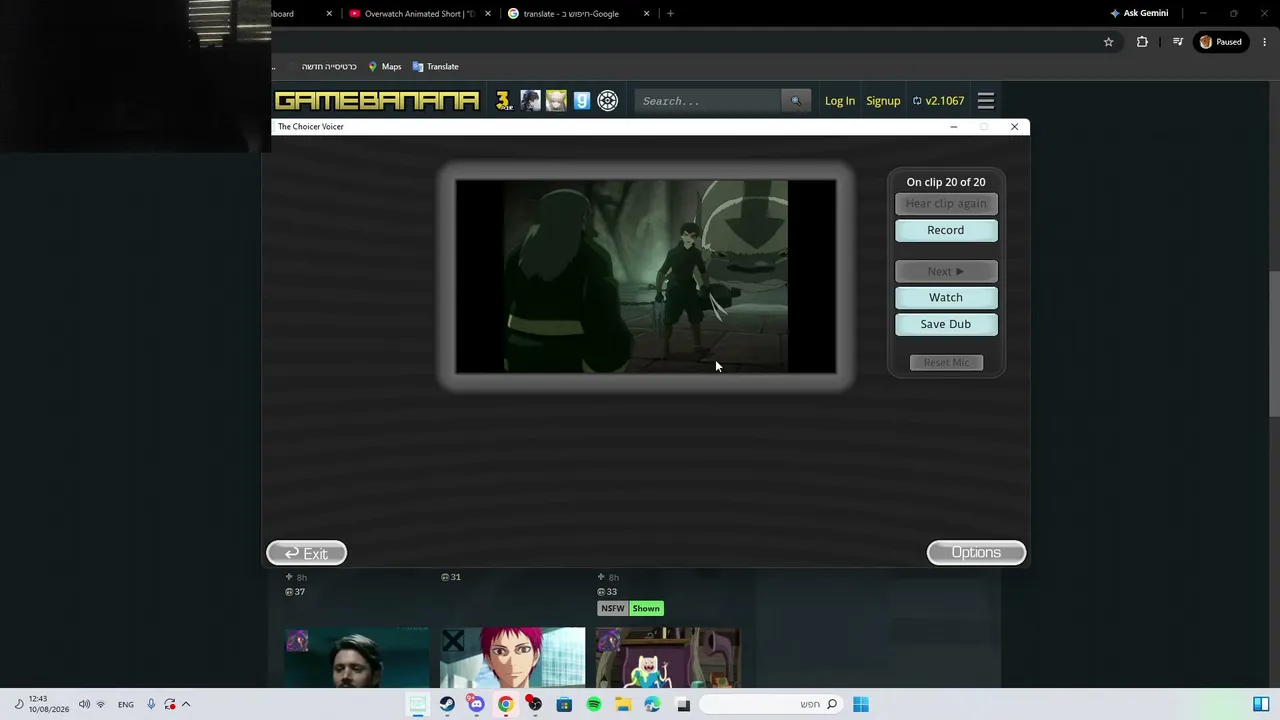Viewport: 1280px width, 720px height.
Task: Open the white wheel game icon
Action: tap(608, 101)
